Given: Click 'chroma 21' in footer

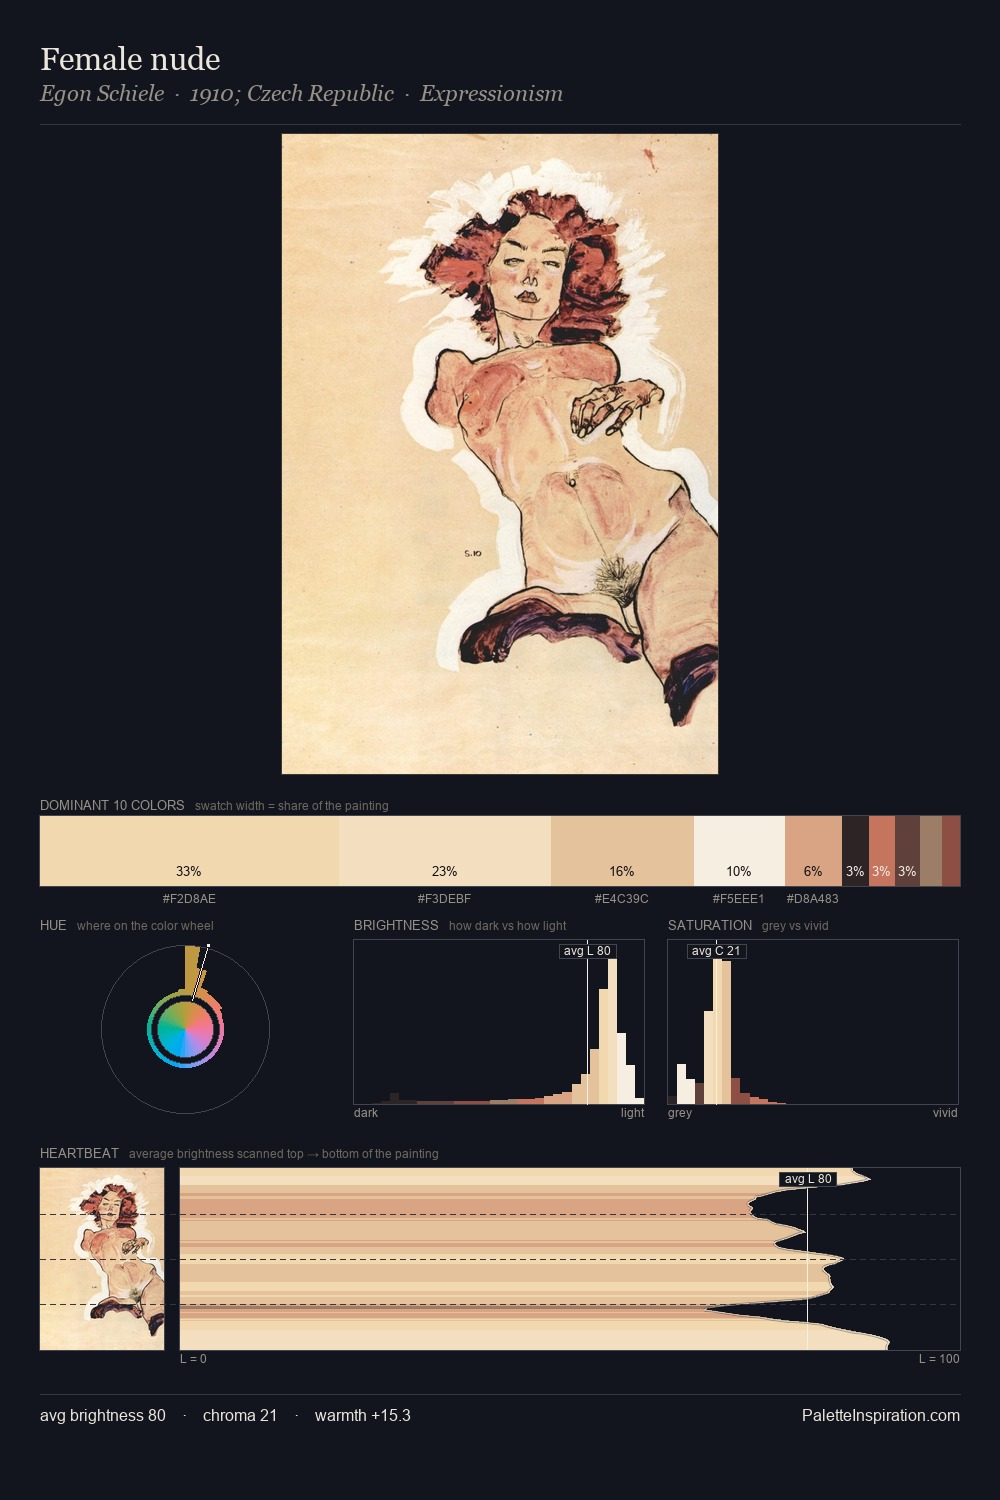Looking at the screenshot, I should click(x=240, y=1416).
